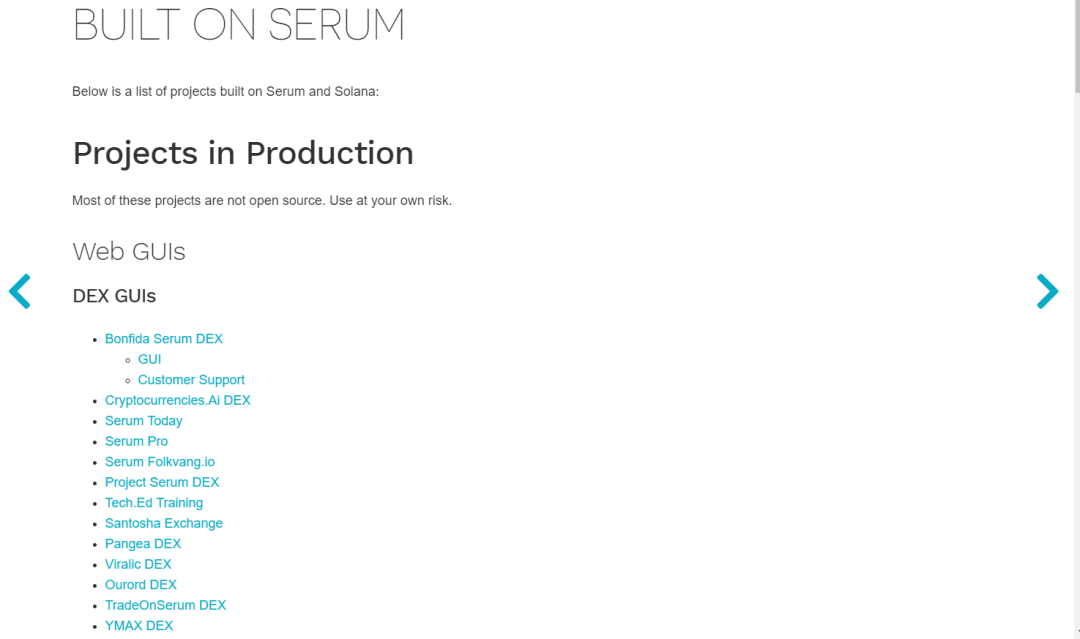The height and width of the screenshot is (639, 1080).
Task: Open the GUI sub-link under Bonfida
Action: point(149,359)
